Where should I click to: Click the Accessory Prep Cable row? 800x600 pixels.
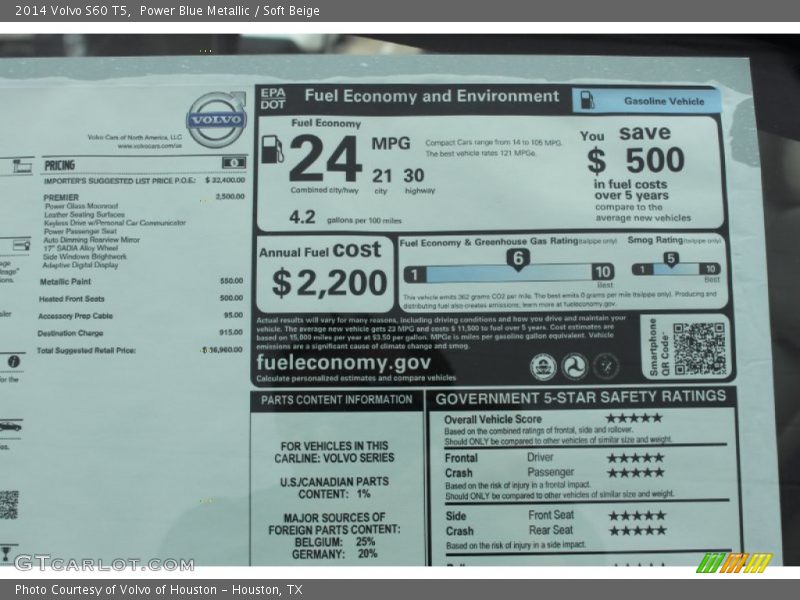[140, 315]
